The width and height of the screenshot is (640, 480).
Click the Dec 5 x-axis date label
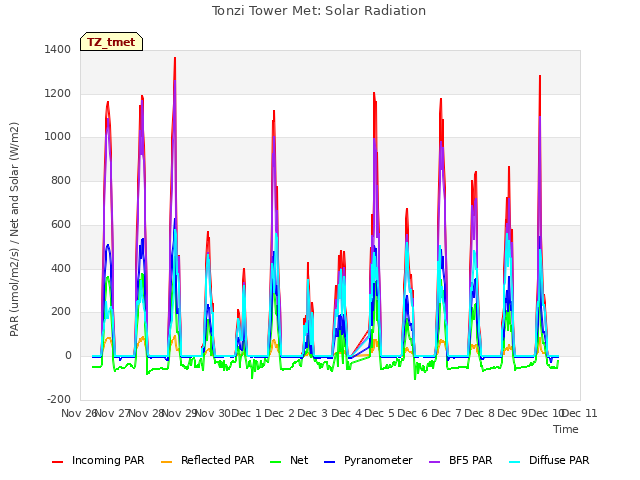coord(380,413)
